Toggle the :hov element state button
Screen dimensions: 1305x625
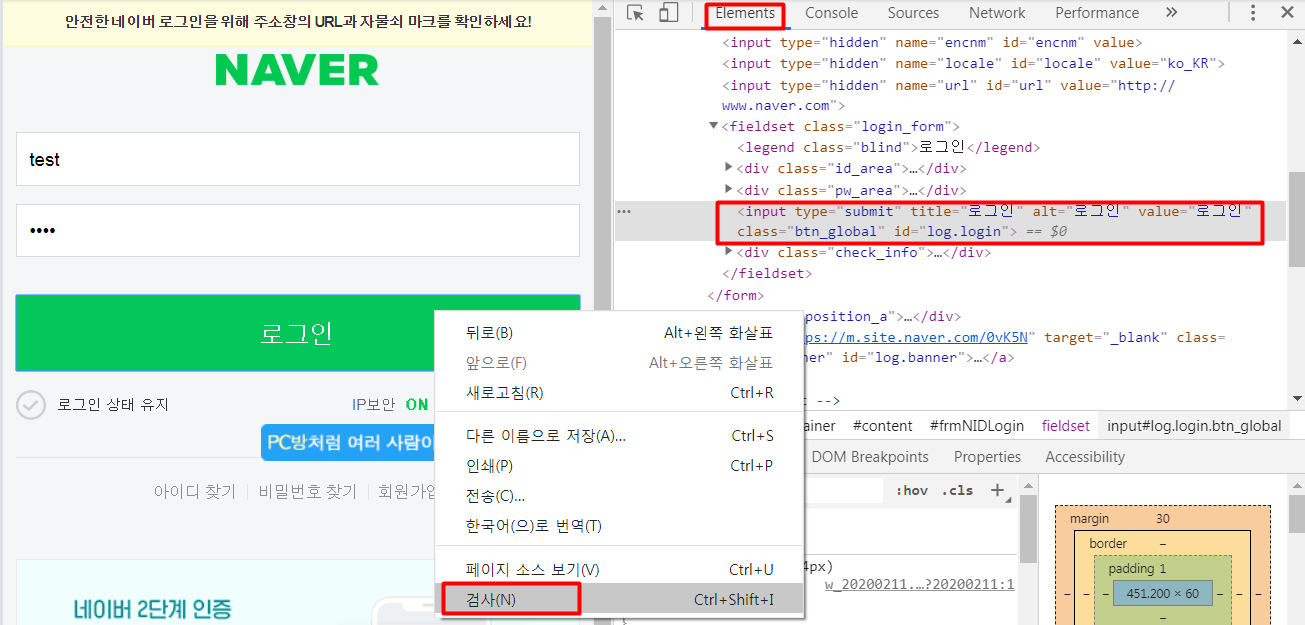(x=911, y=490)
